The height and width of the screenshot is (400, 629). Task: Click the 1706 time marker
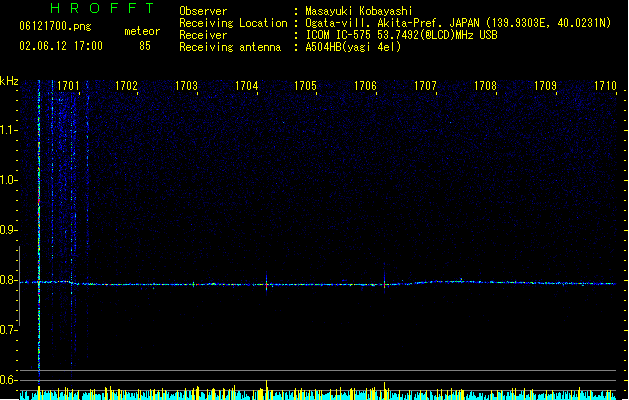tap(365, 86)
